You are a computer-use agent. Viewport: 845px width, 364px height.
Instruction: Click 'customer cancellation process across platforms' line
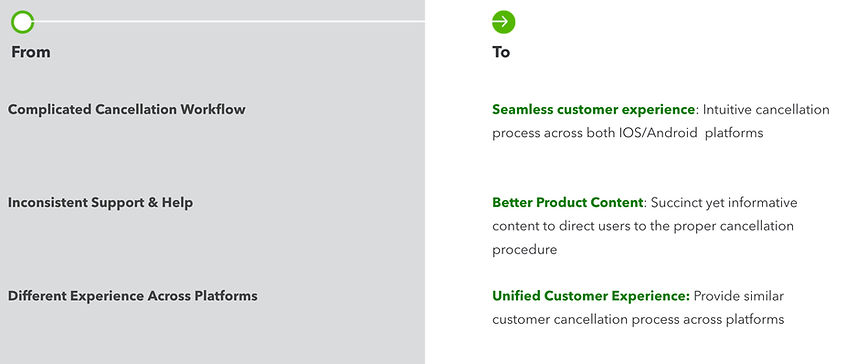point(638,320)
